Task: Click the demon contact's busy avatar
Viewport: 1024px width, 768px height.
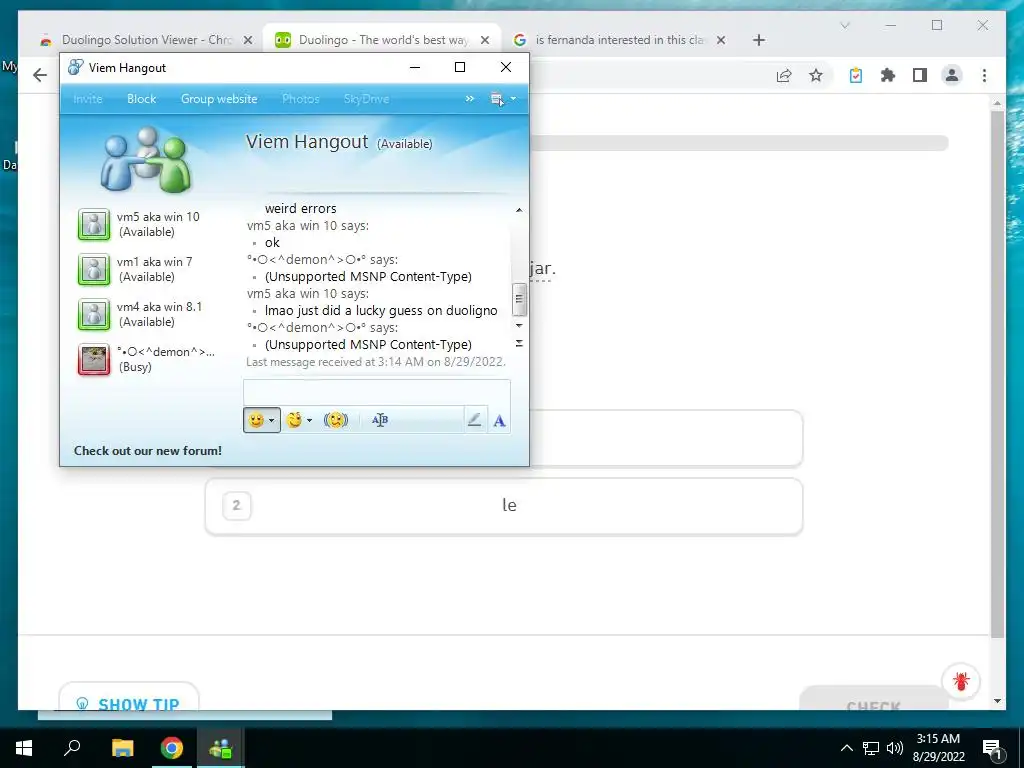Action: tap(94, 359)
